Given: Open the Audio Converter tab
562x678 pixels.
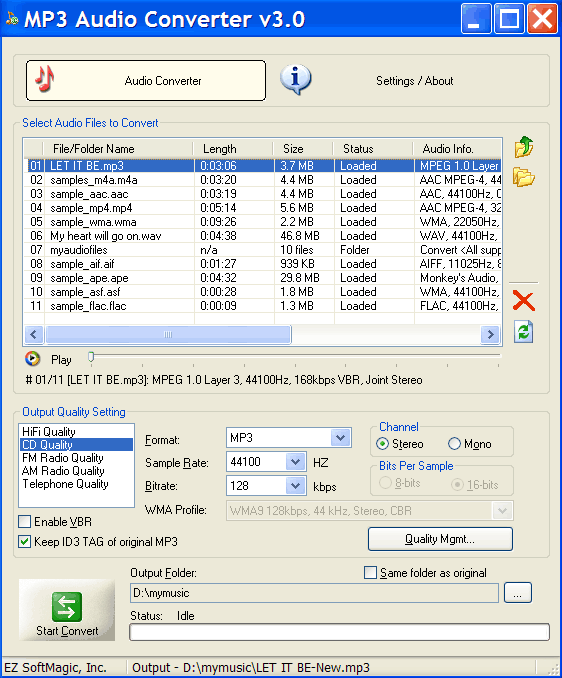Looking at the screenshot, I should click(146, 80).
